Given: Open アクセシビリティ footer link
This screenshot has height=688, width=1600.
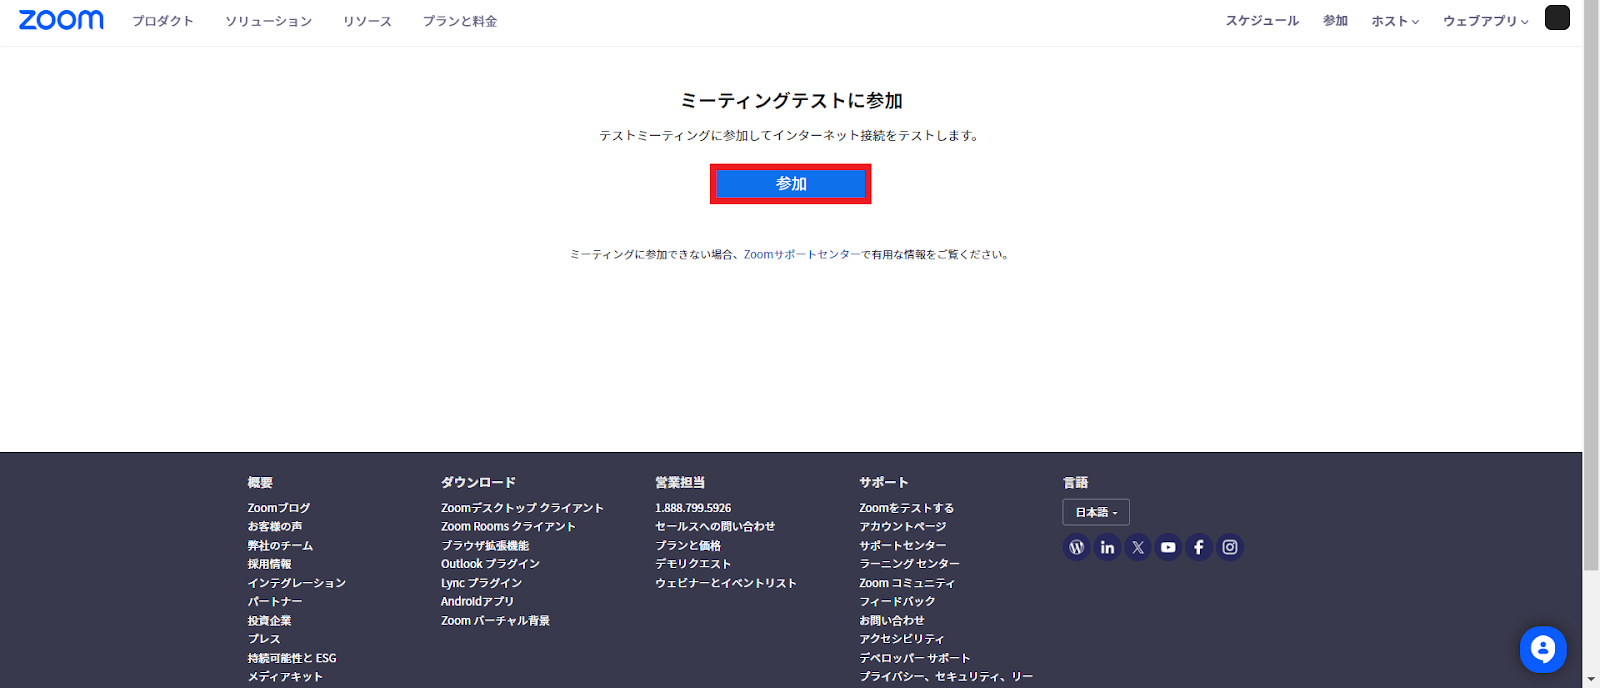Looking at the screenshot, I should [x=901, y=639].
